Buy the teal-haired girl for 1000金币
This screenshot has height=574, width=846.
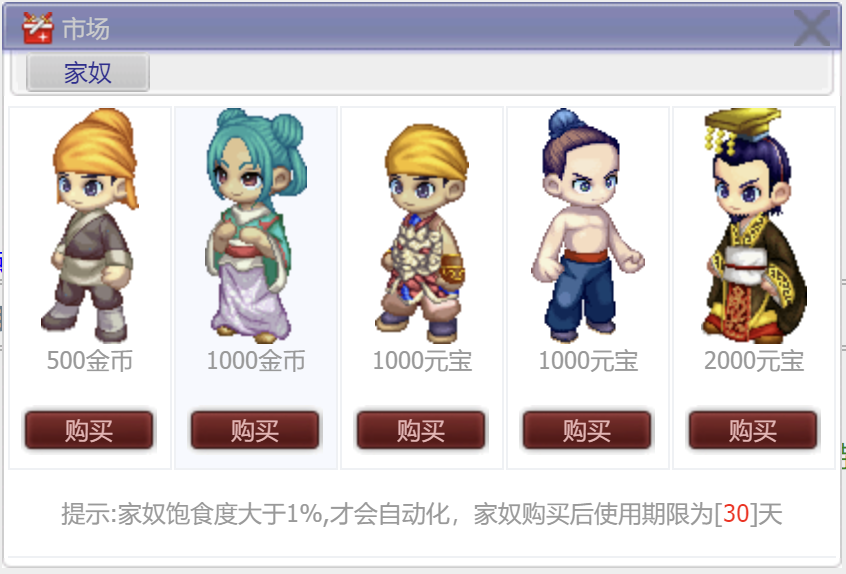pyautogui.click(x=255, y=430)
